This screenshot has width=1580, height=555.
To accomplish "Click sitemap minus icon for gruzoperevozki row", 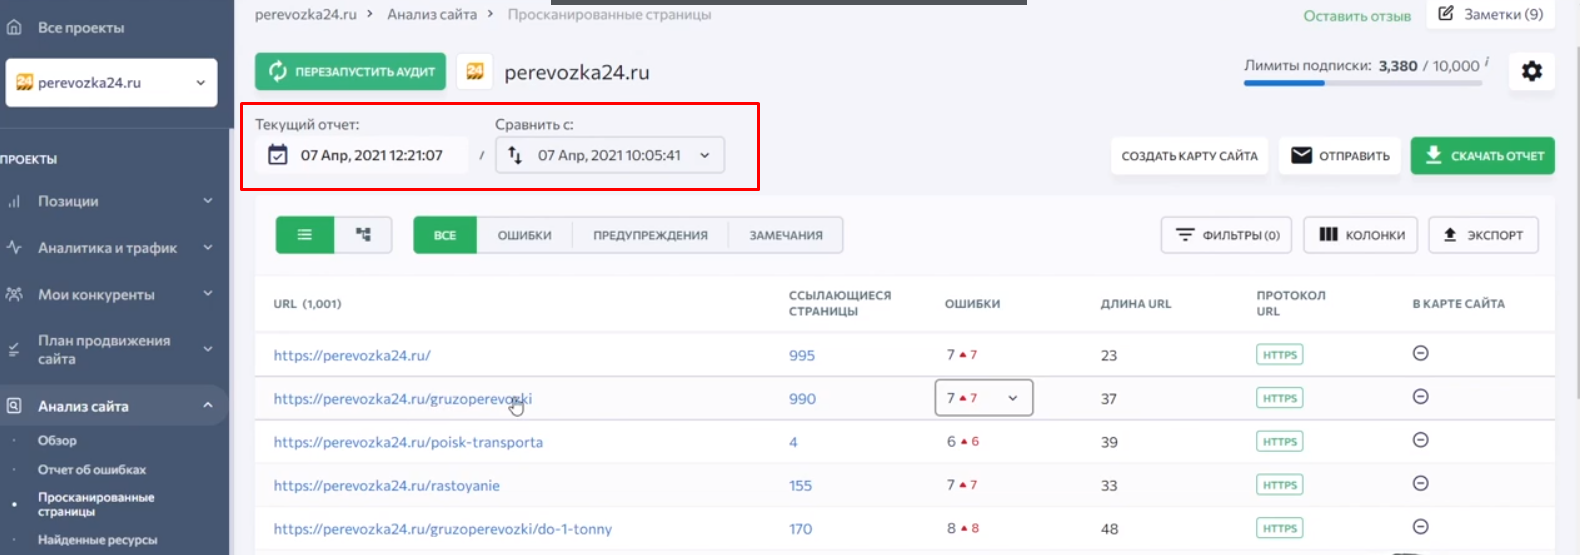I will (x=1420, y=397).
